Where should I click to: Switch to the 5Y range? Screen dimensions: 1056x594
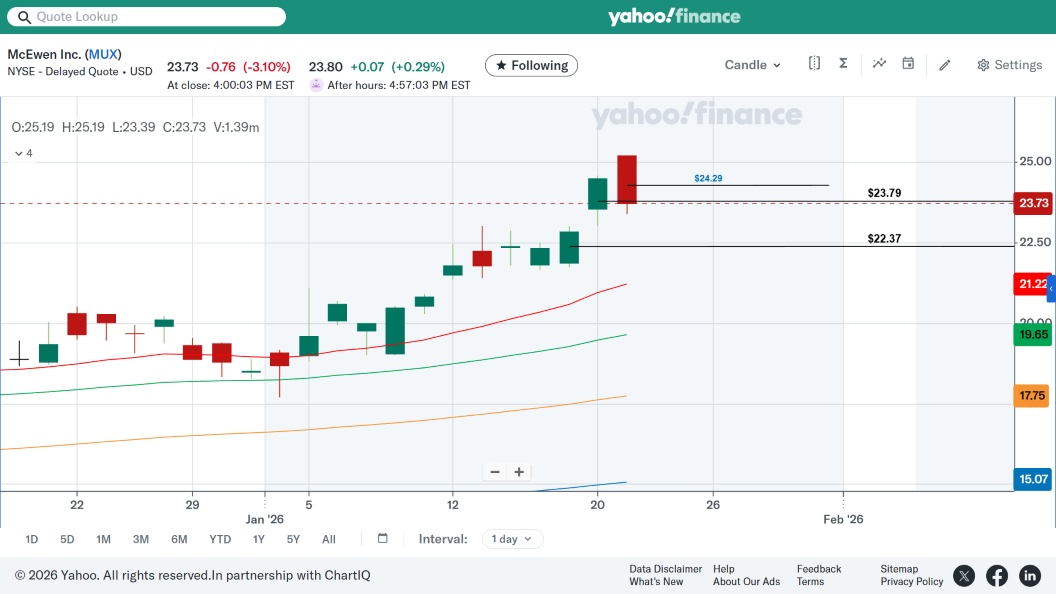click(x=293, y=540)
